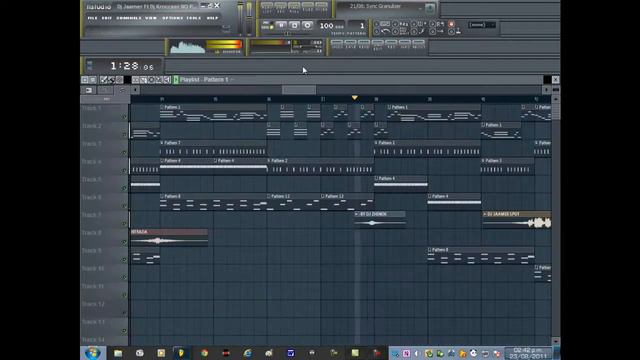This screenshot has width=640, height=360.
Task: Open clip menu of Pattern 8 on Track 6
Action: [162, 196]
